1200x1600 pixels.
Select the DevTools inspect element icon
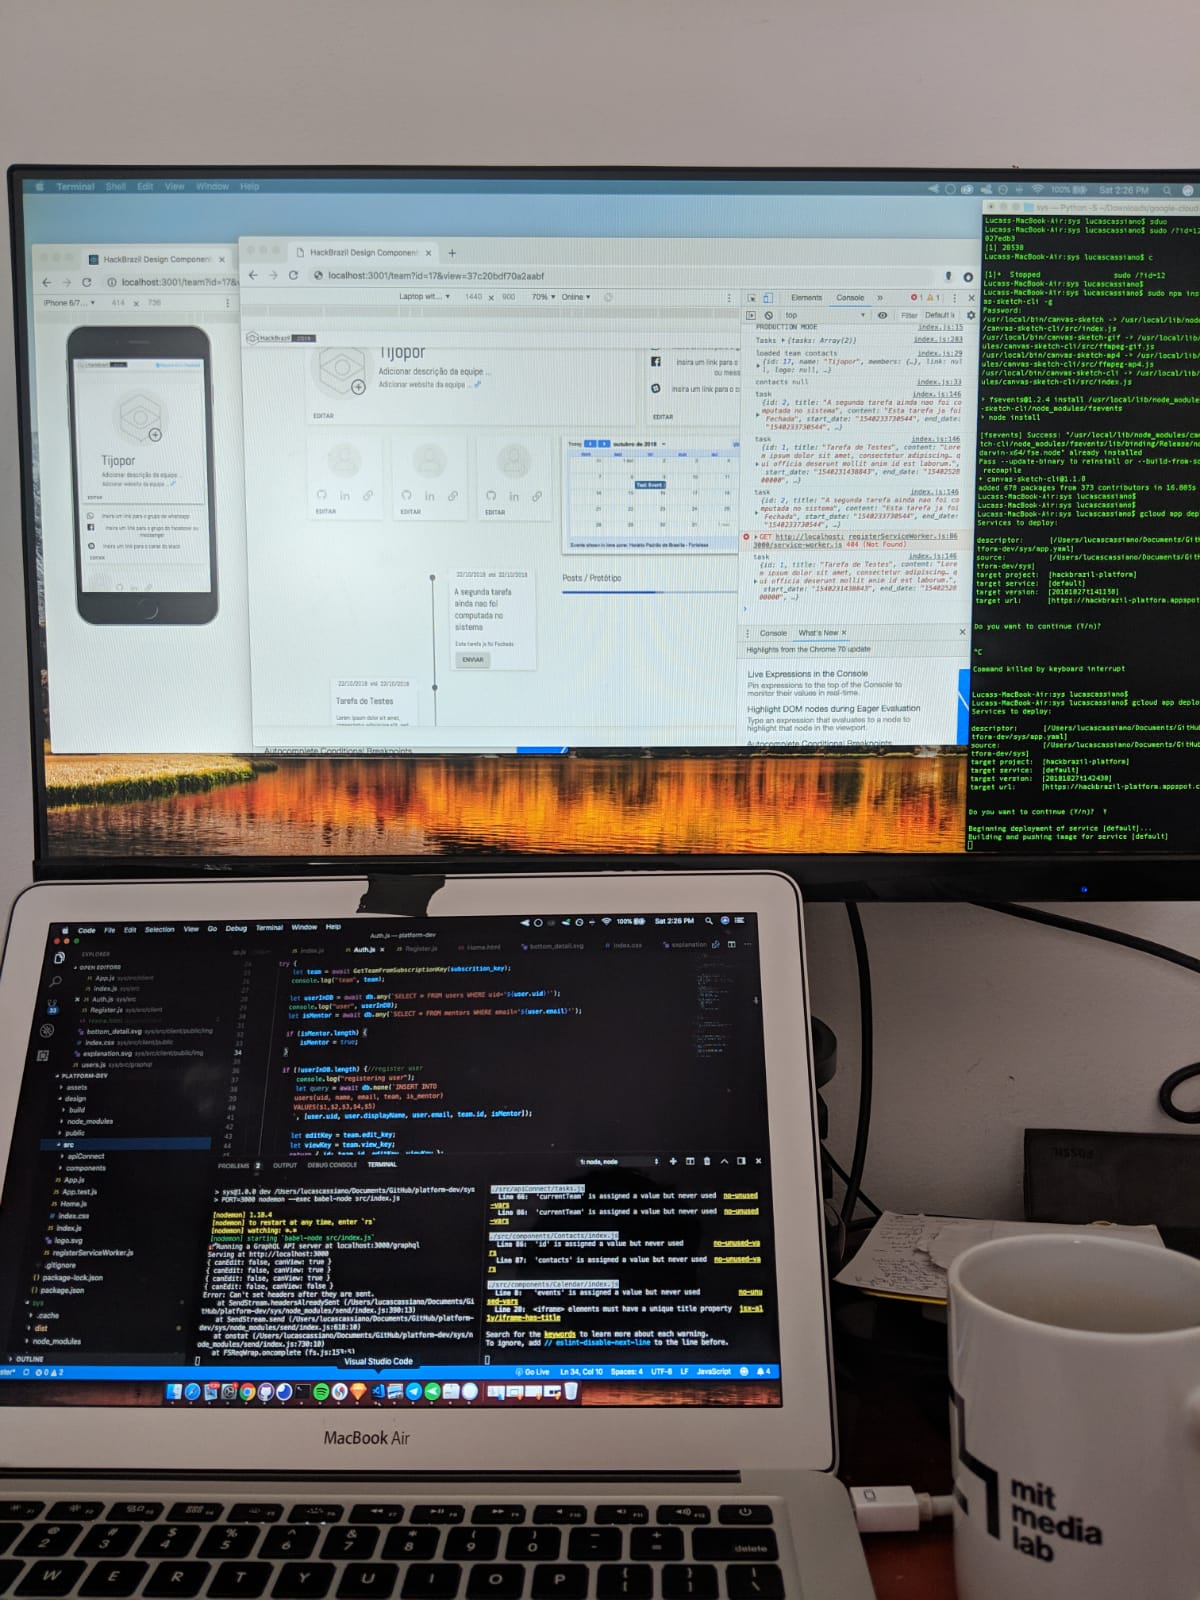[752, 298]
